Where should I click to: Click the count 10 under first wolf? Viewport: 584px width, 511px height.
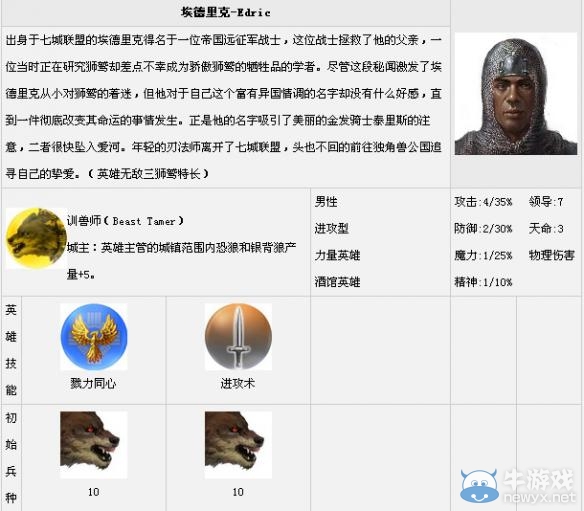(x=94, y=492)
